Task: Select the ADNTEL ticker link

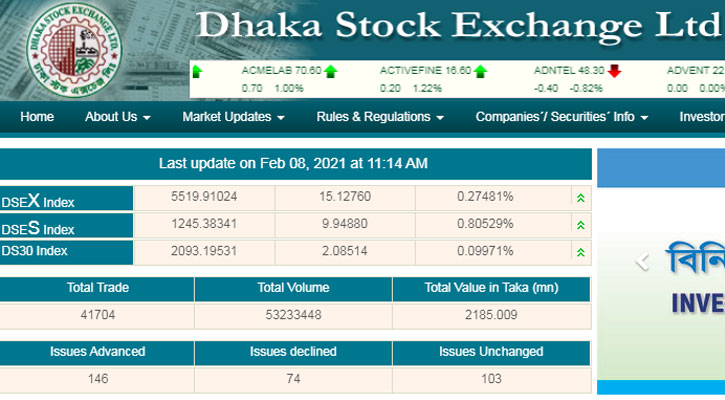Action: click(569, 71)
